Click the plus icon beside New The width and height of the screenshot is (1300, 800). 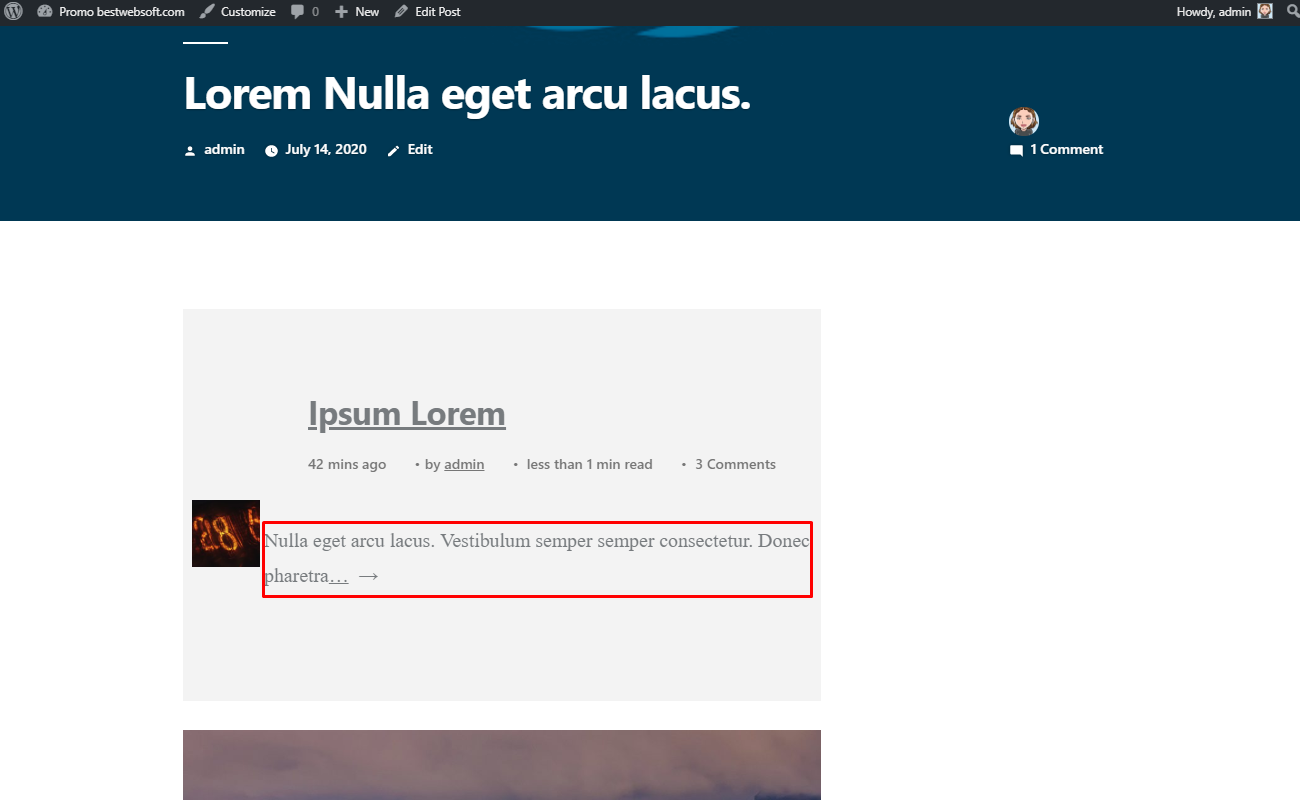click(x=341, y=12)
